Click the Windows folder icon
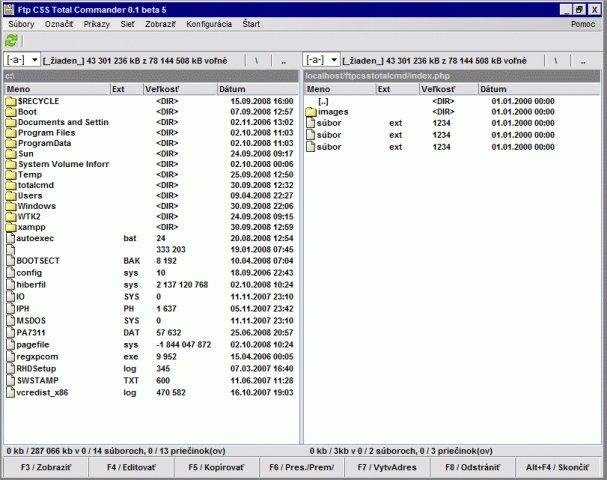Screen dimensions: 607x480 point(11,206)
